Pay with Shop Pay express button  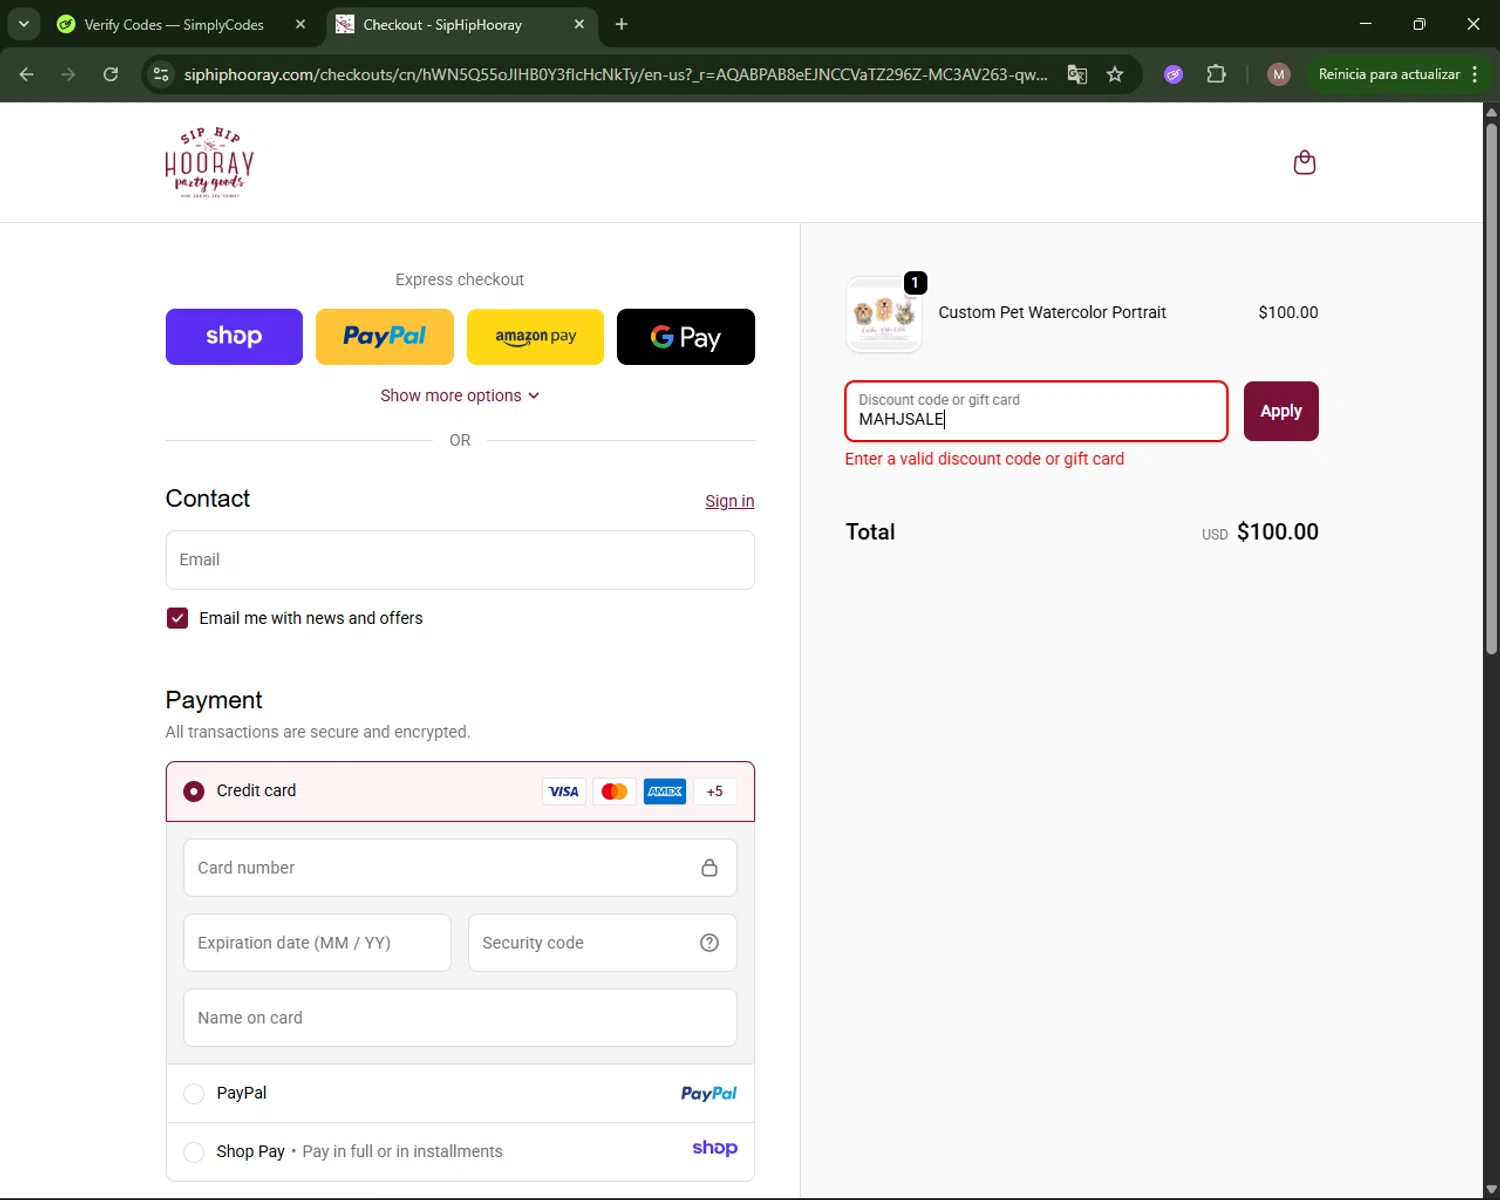(234, 337)
